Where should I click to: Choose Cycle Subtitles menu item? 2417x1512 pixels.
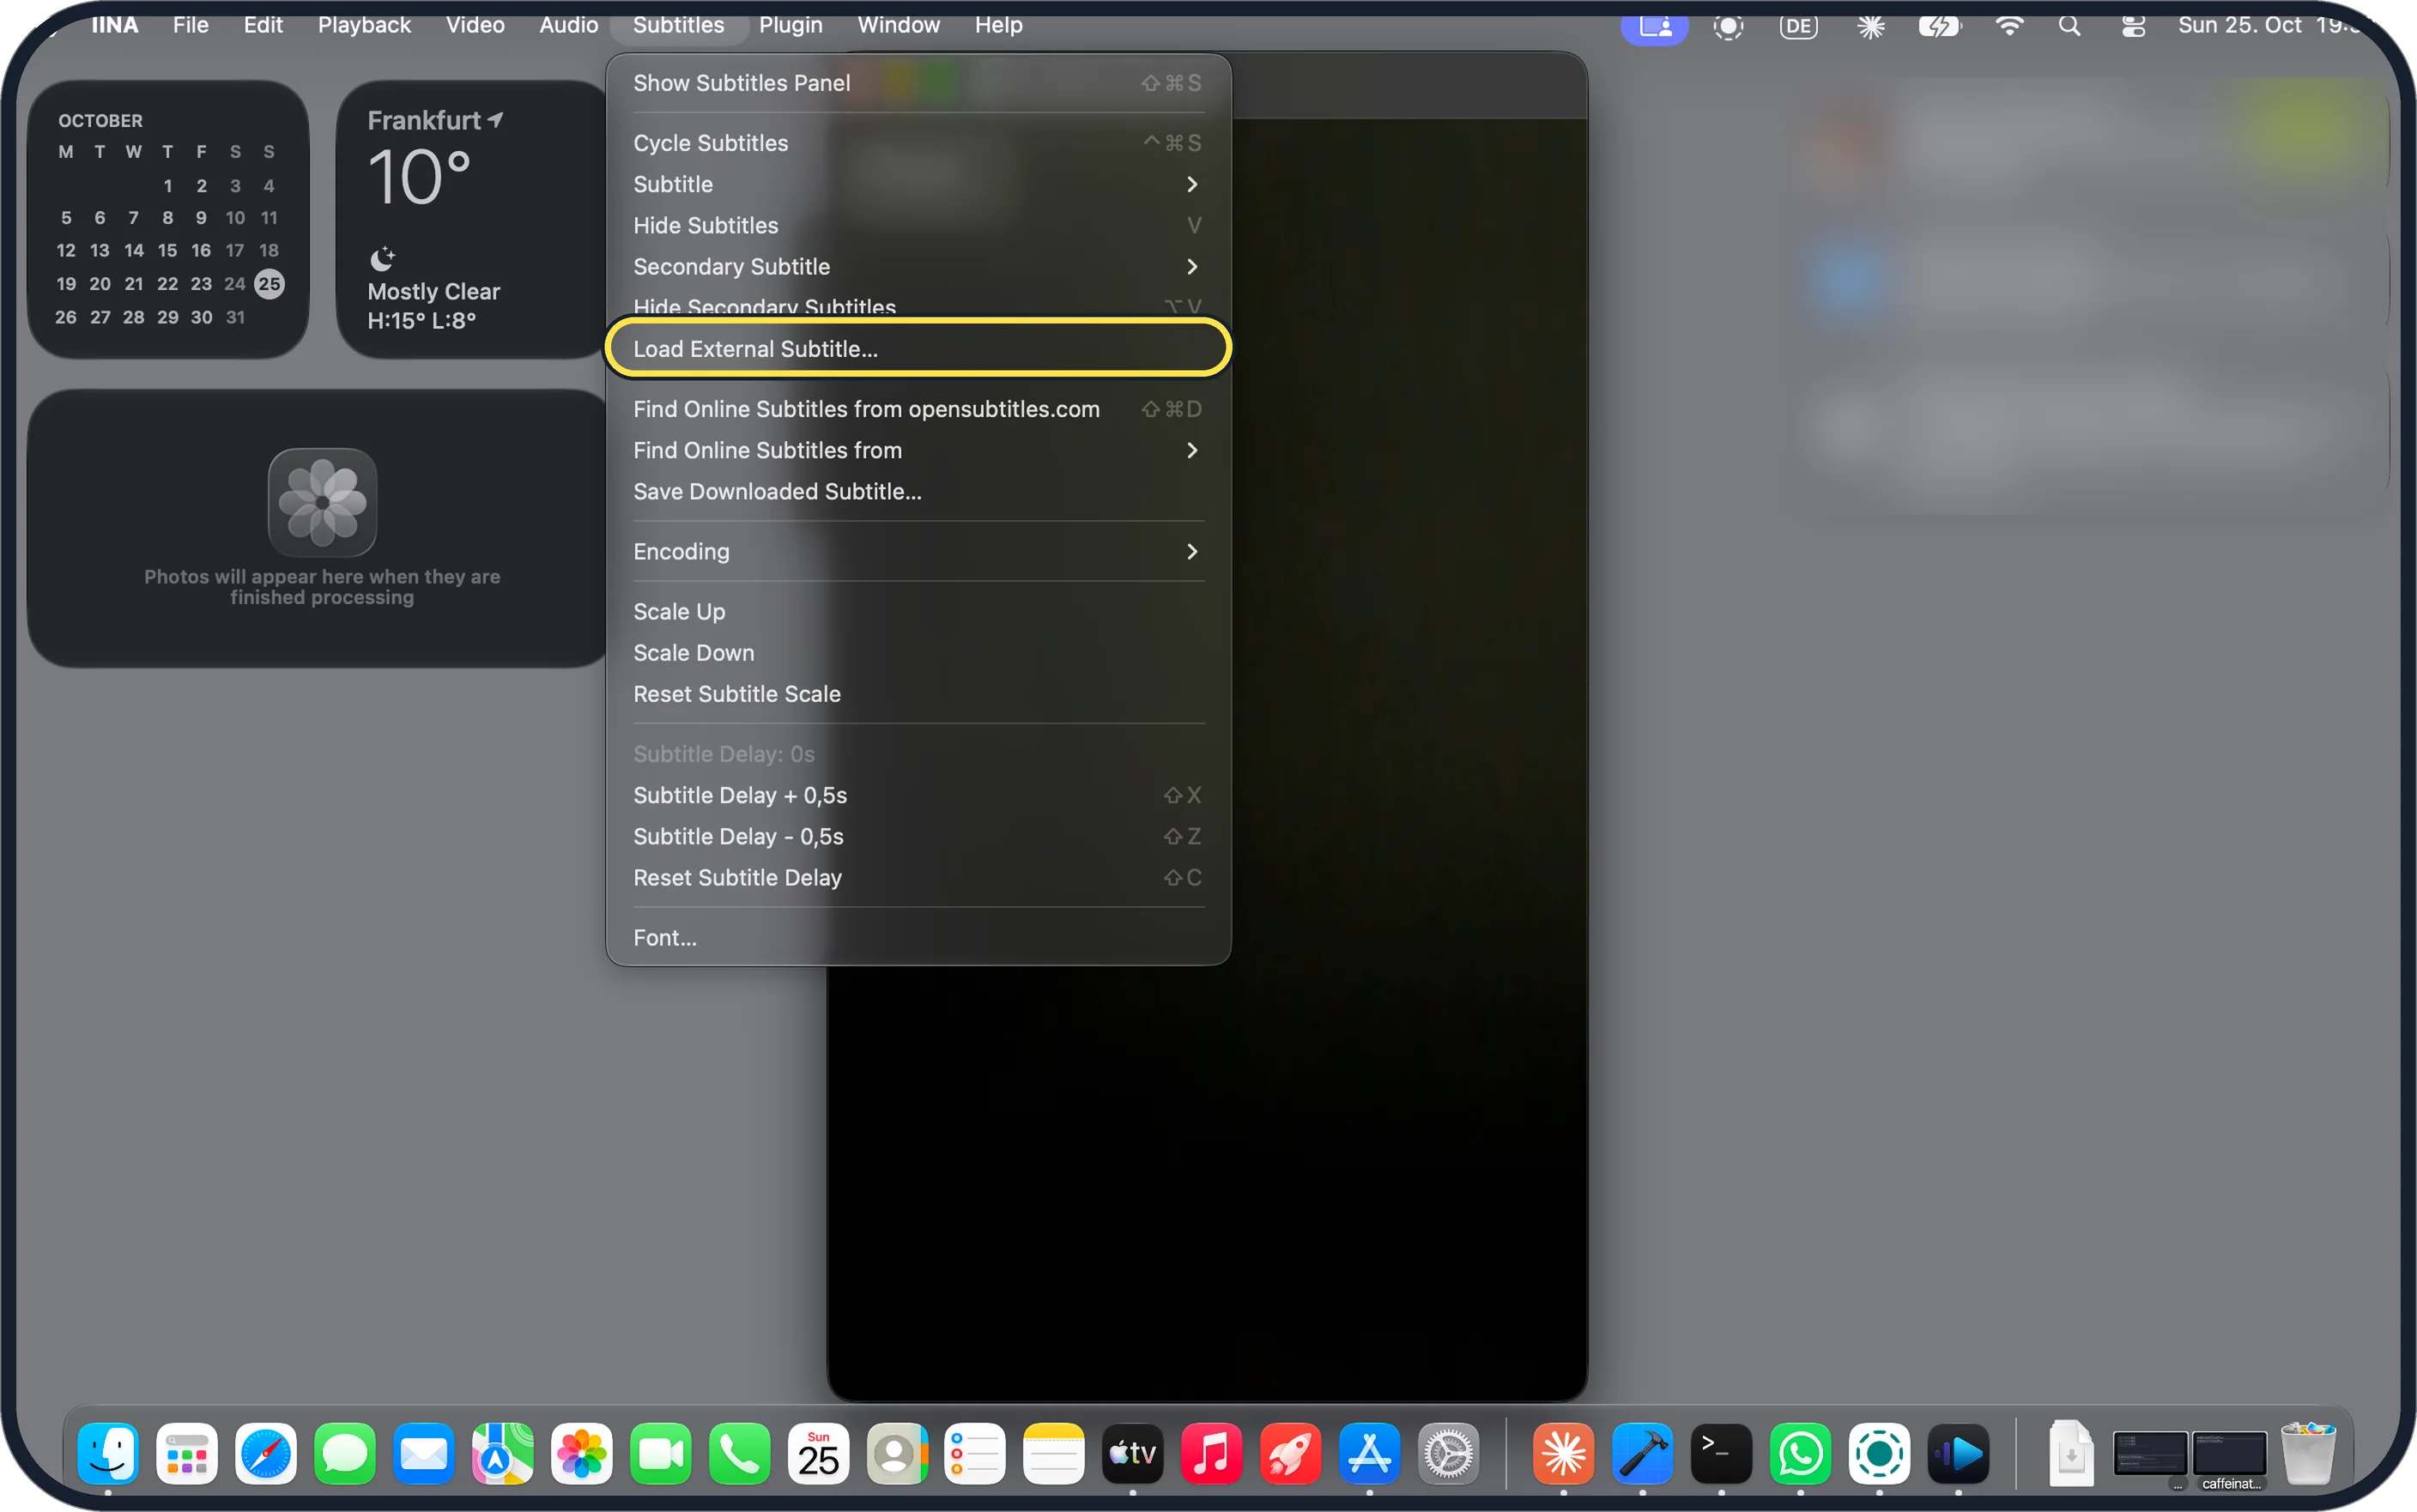918,143
